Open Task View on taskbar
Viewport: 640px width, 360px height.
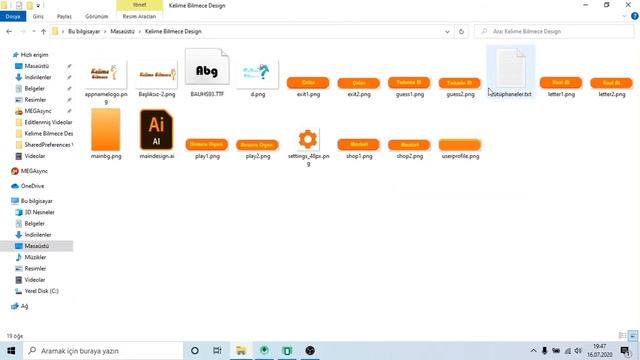click(x=217, y=351)
